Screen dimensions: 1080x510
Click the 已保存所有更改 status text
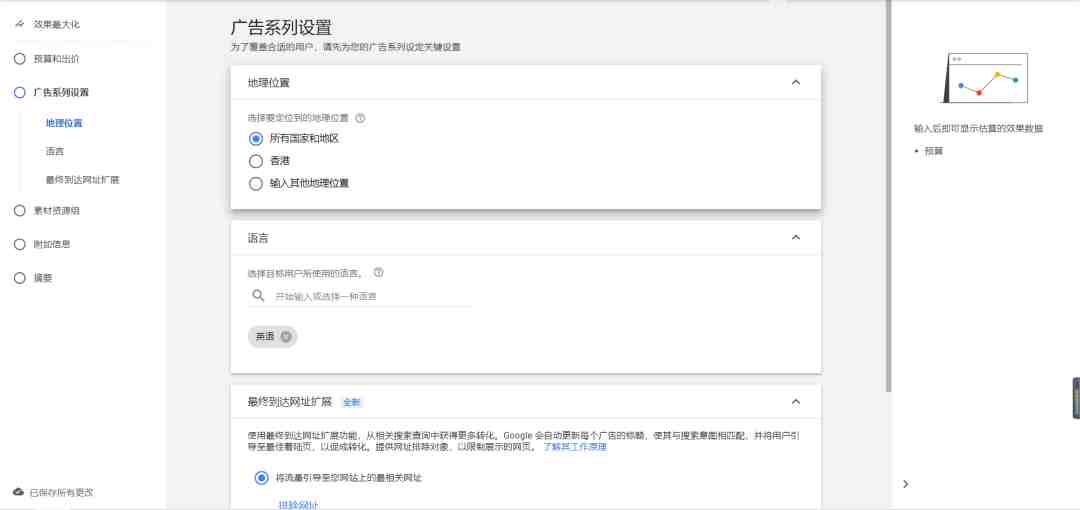(62, 493)
